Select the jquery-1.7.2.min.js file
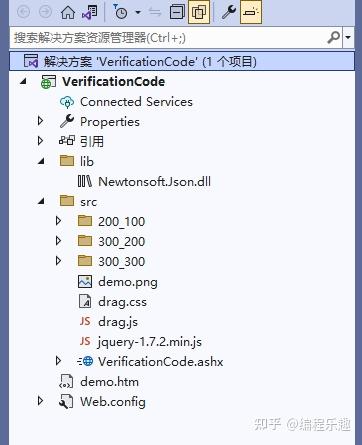362x445 pixels. [150, 342]
